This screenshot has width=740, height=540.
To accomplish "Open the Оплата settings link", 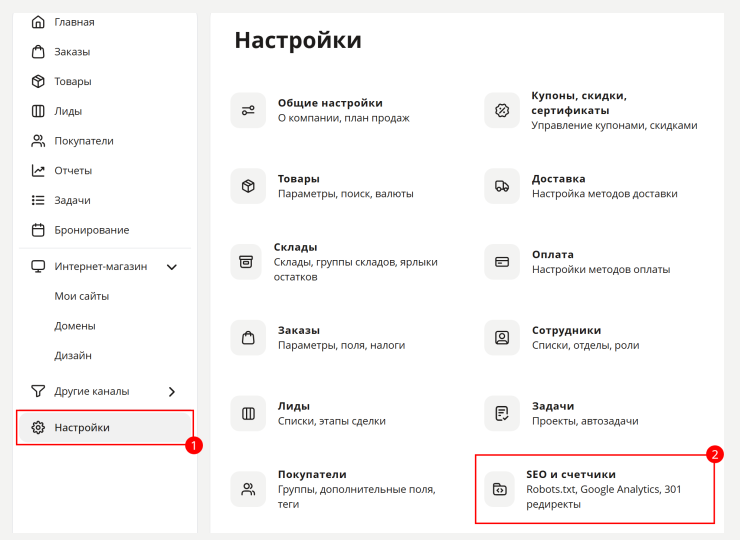I will point(553,254).
